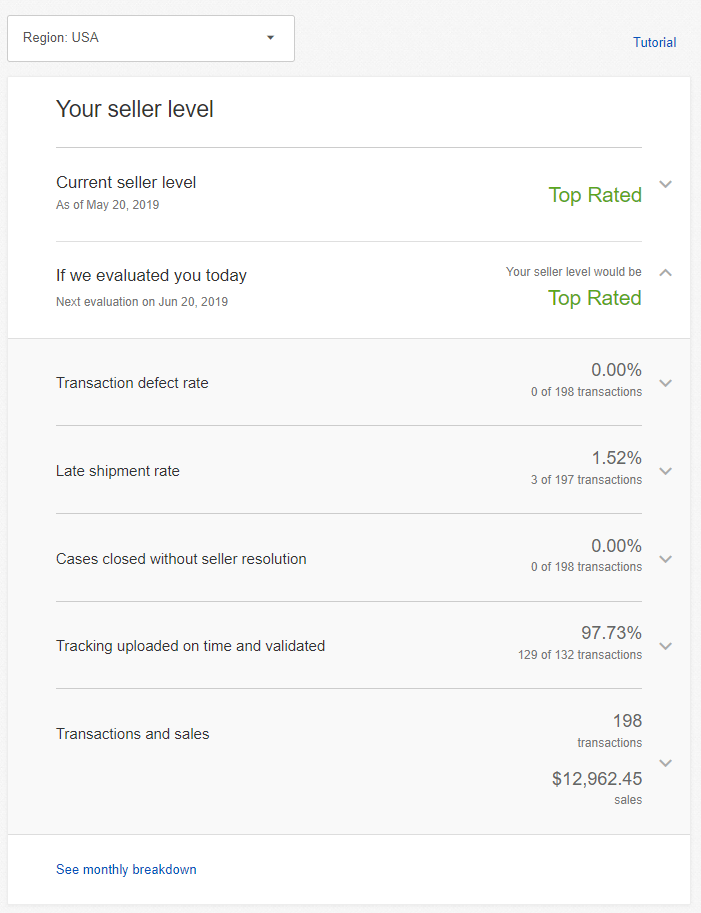Click the Region dropdown arrow icon
This screenshot has width=701, height=913.
point(270,38)
